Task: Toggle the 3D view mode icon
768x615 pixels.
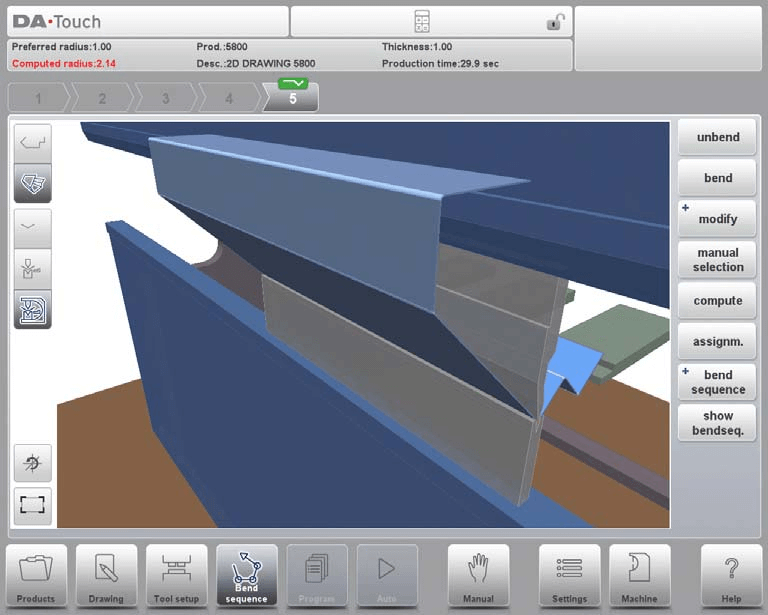Action: [33, 184]
